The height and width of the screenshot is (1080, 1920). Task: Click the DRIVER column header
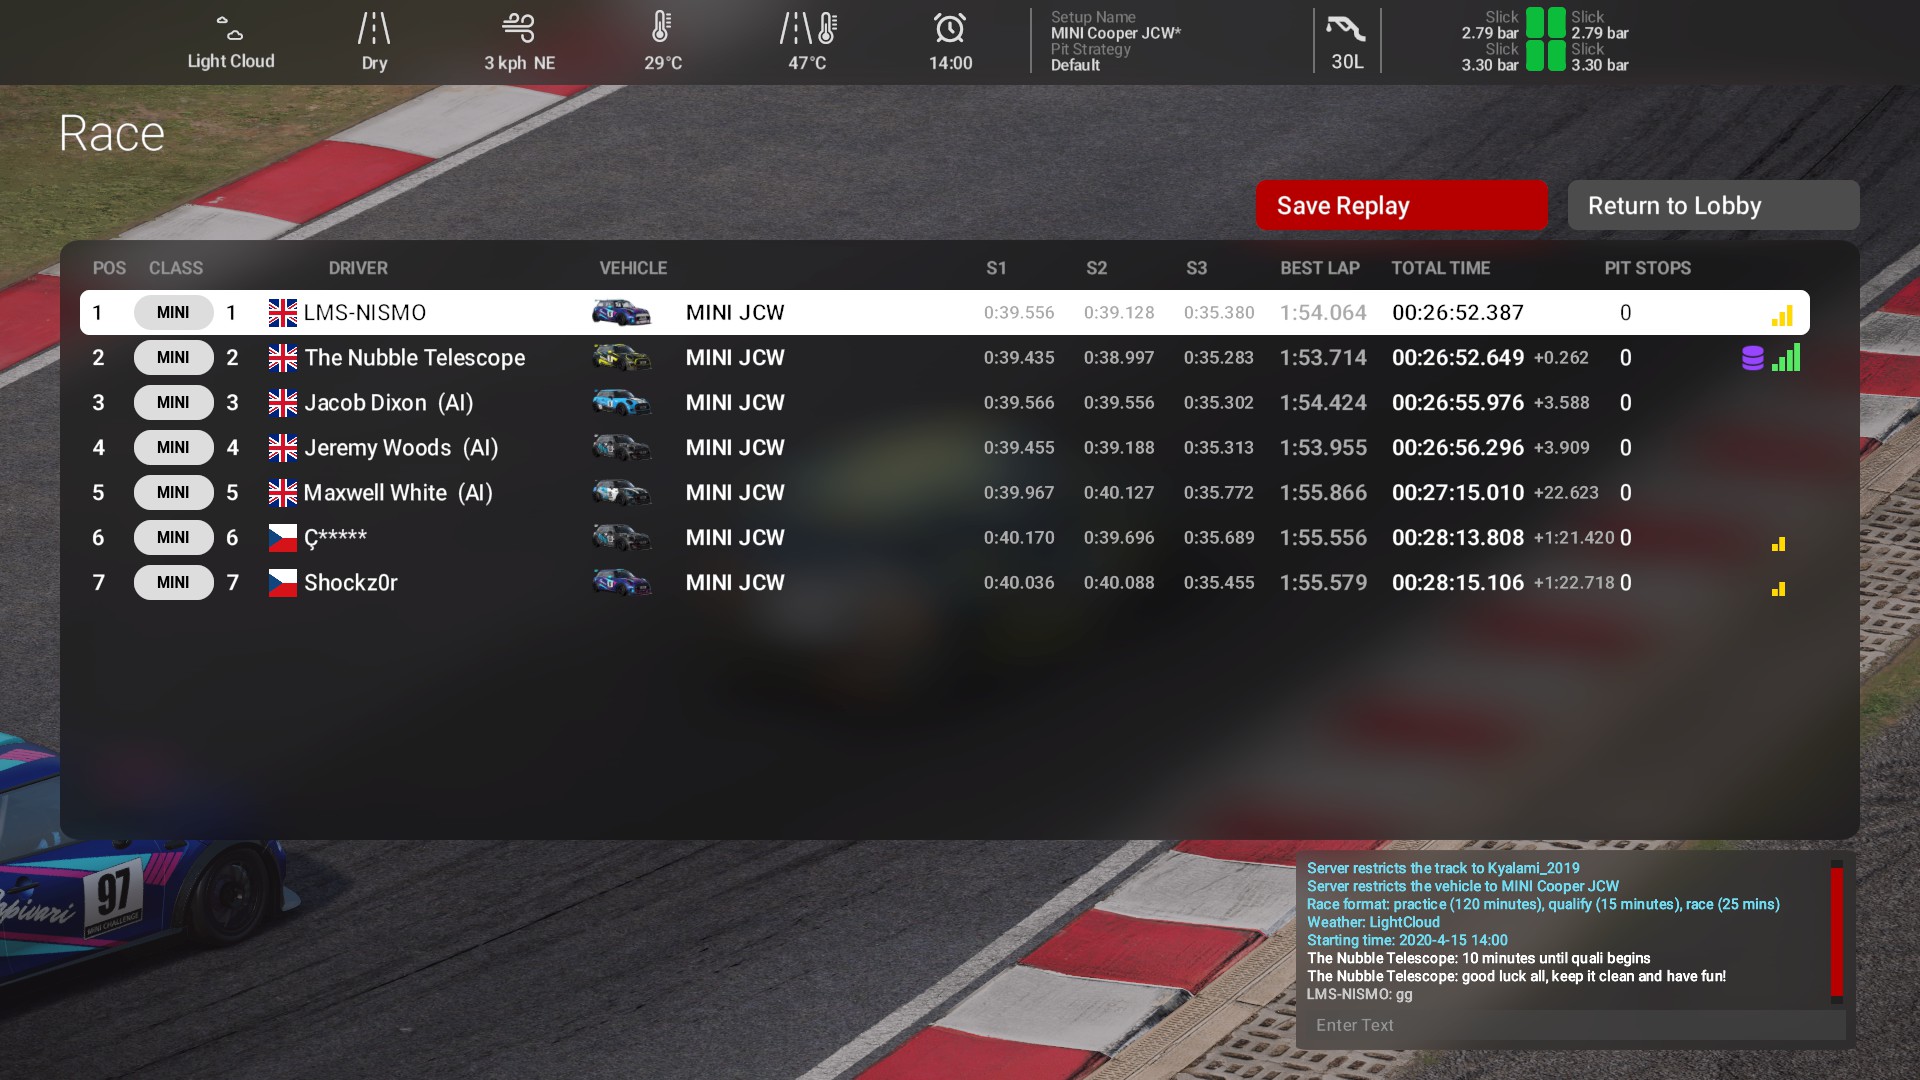tap(358, 268)
